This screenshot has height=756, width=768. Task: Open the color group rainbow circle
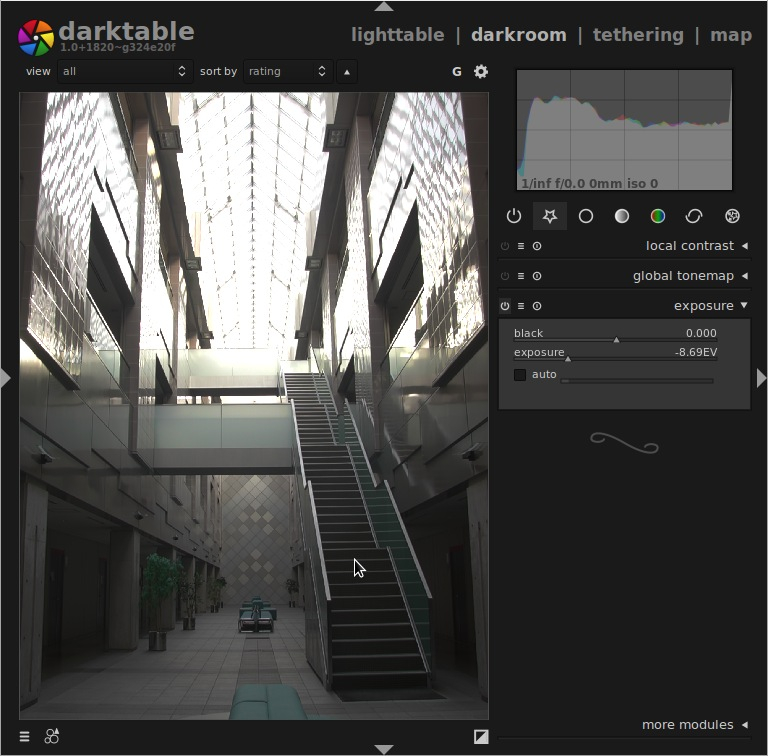pos(657,216)
